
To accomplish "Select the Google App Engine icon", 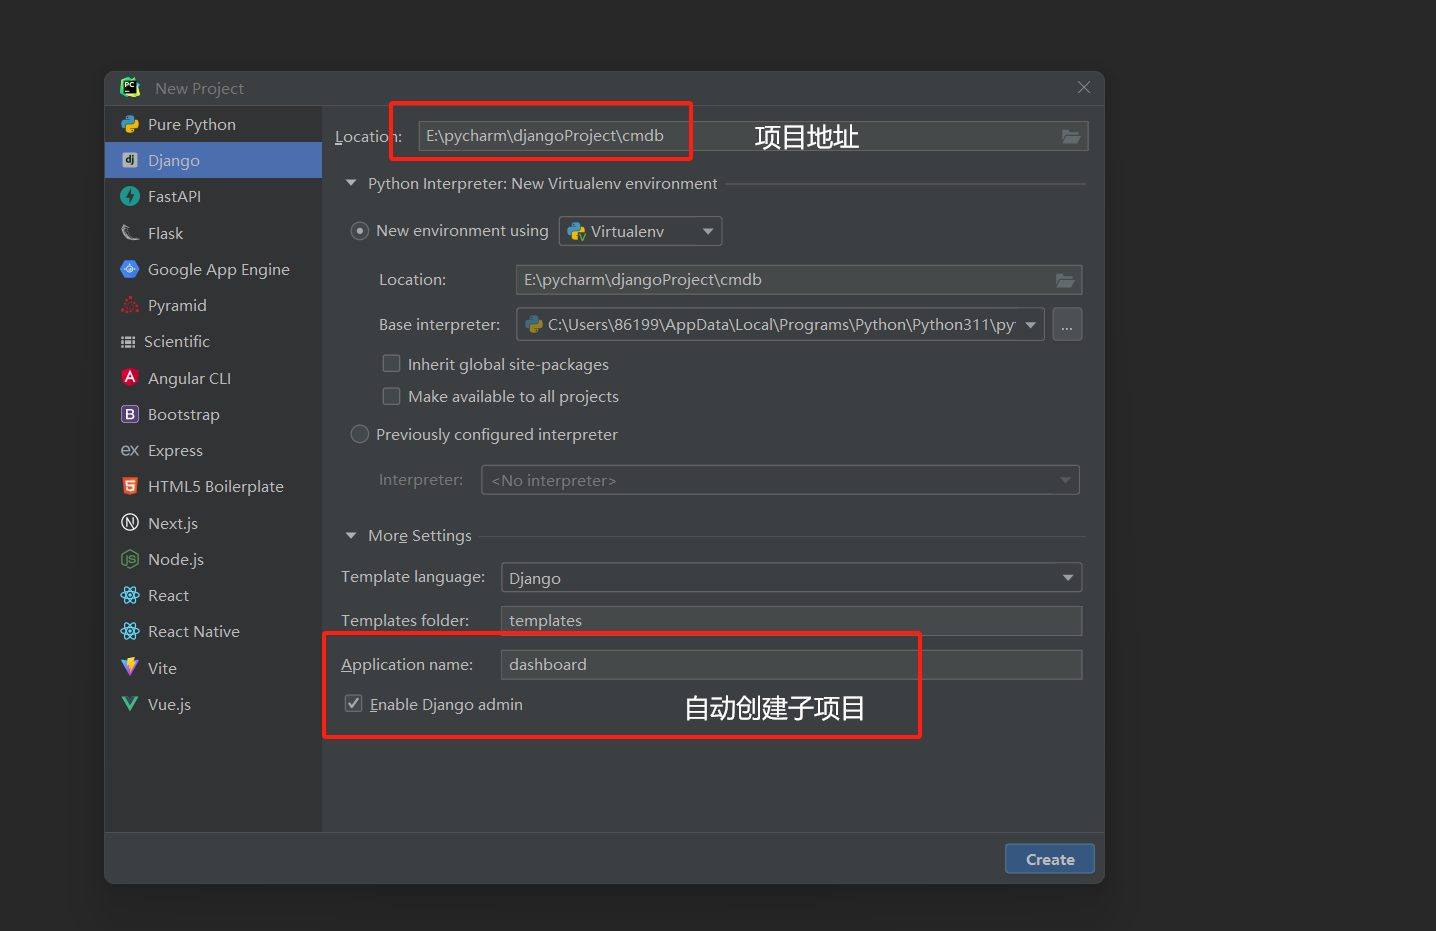I will pyautogui.click(x=130, y=269).
